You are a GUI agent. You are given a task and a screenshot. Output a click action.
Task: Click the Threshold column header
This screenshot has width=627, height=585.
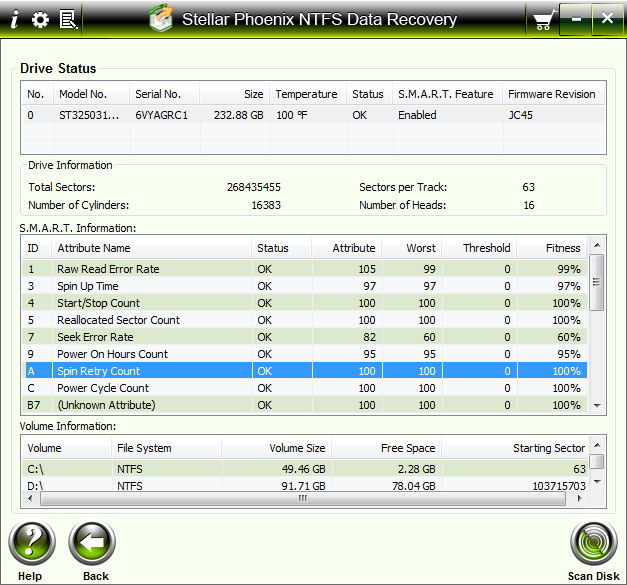(x=479, y=248)
